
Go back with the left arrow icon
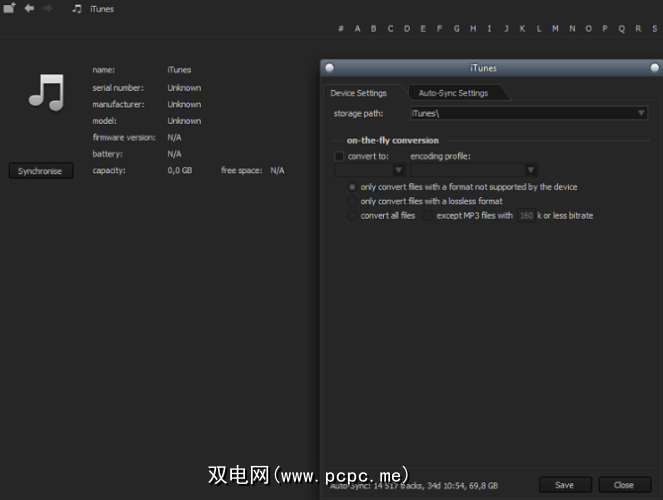[29, 8]
